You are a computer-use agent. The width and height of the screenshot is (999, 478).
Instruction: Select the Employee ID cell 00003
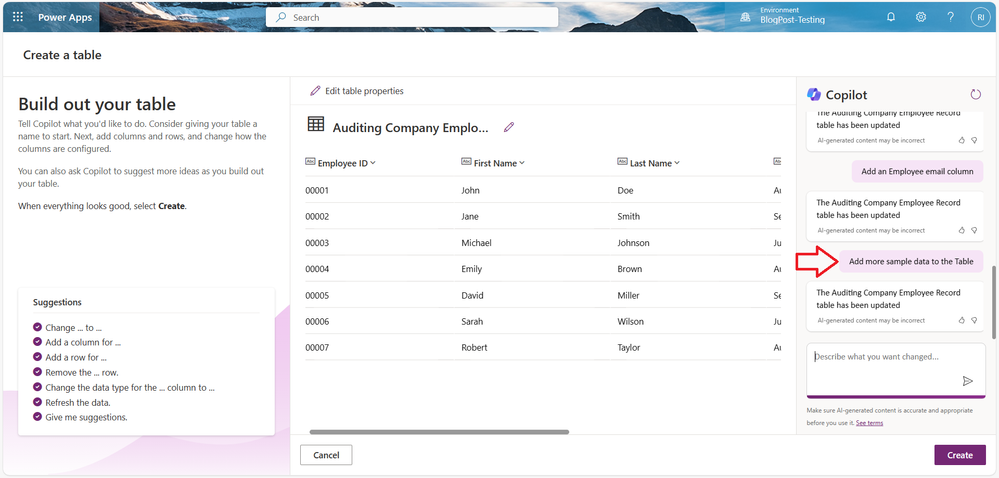click(x=317, y=243)
